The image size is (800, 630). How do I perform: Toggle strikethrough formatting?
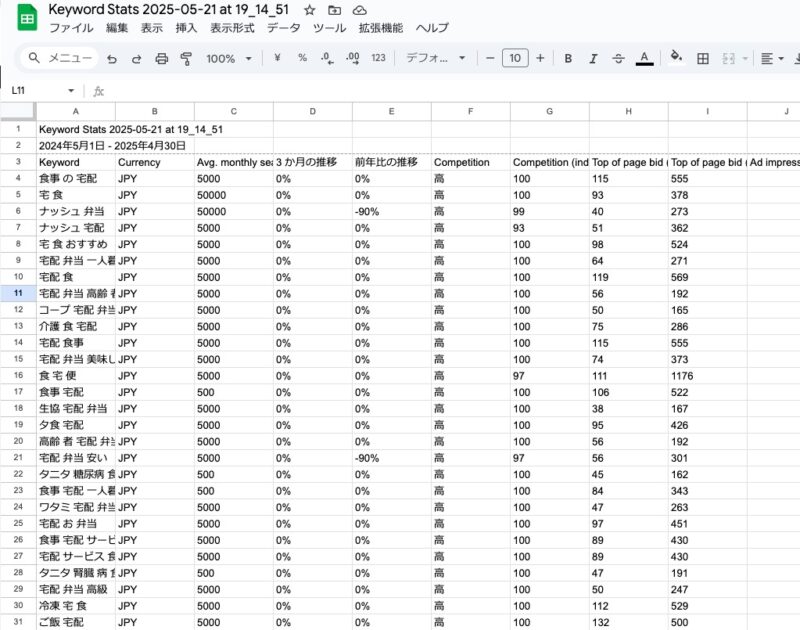pos(618,59)
